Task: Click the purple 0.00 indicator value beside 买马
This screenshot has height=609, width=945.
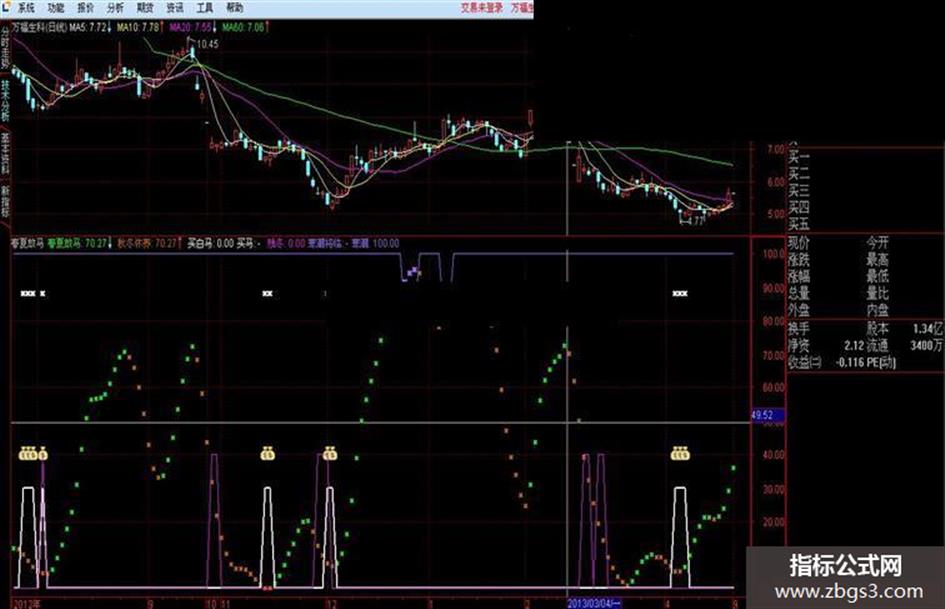Action: tap(297, 244)
